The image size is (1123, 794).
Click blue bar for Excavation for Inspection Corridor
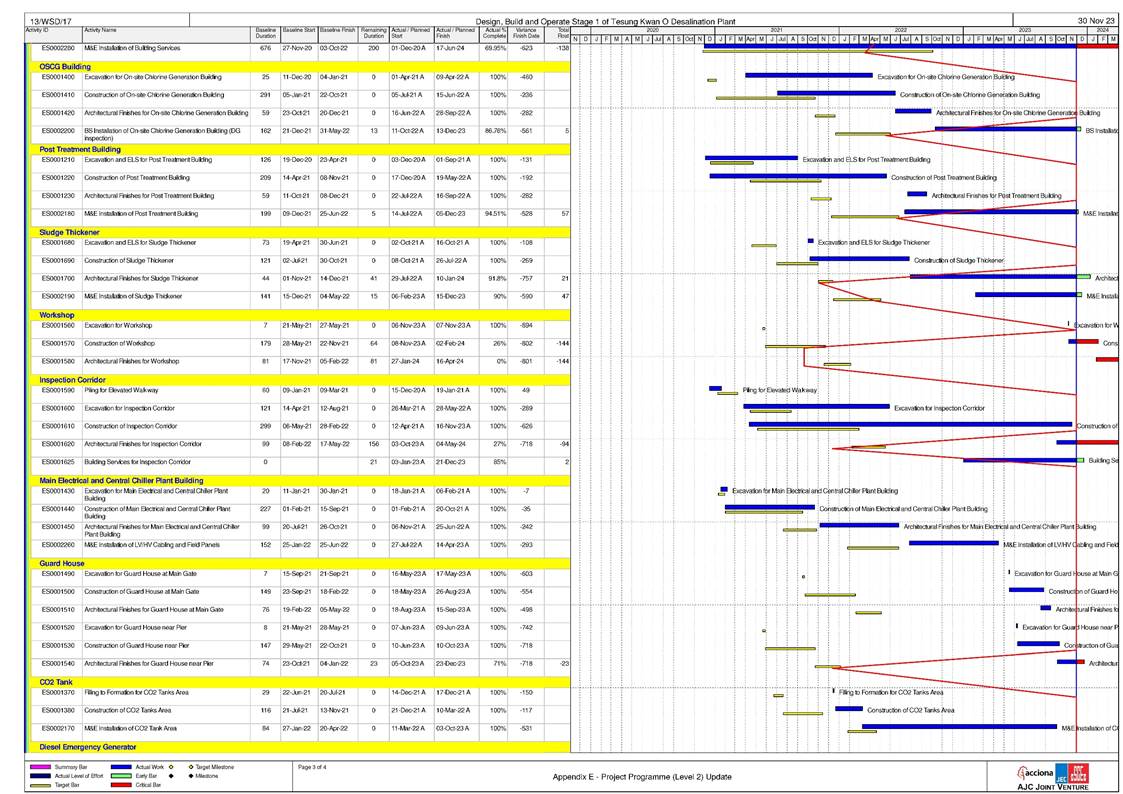pyautogui.click(x=815, y=407)
